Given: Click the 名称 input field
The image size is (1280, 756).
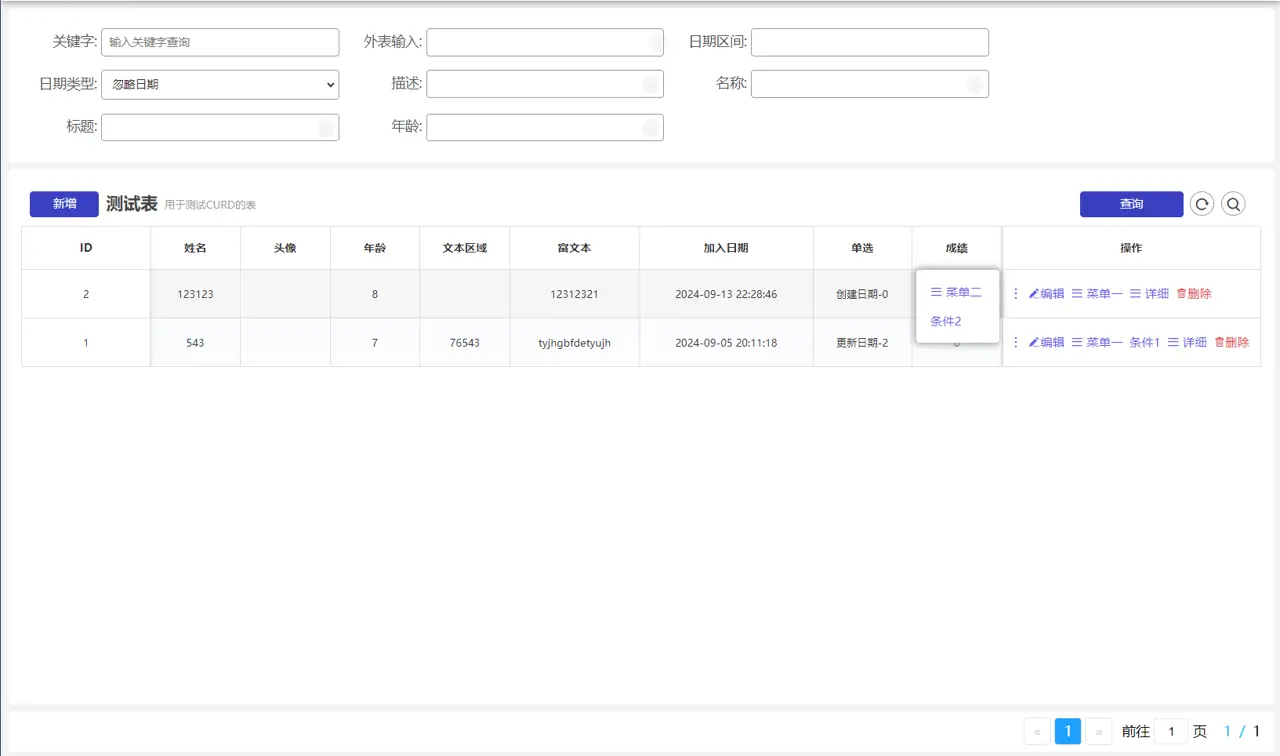Looking at the screenshot, I should click(x=870, y=84).
